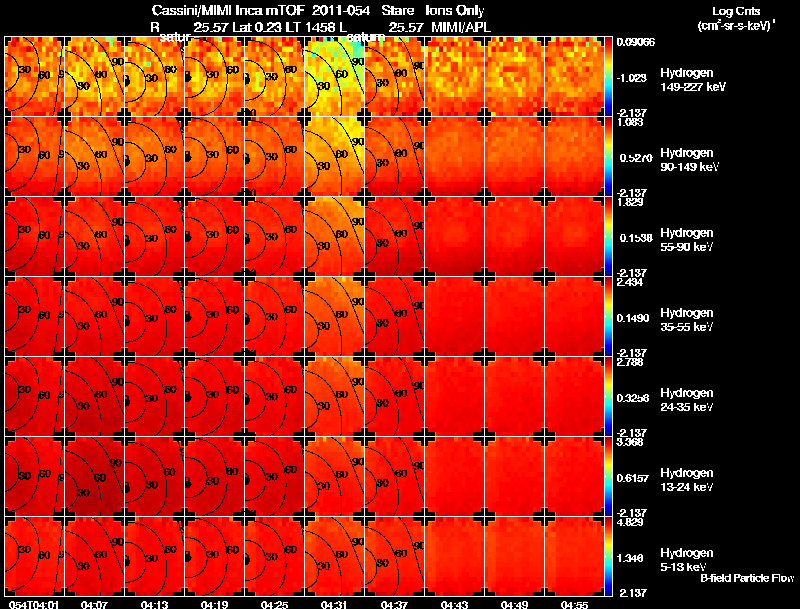Click the '04:55' time axis label

pyautogui.click(x=574, y=605)
